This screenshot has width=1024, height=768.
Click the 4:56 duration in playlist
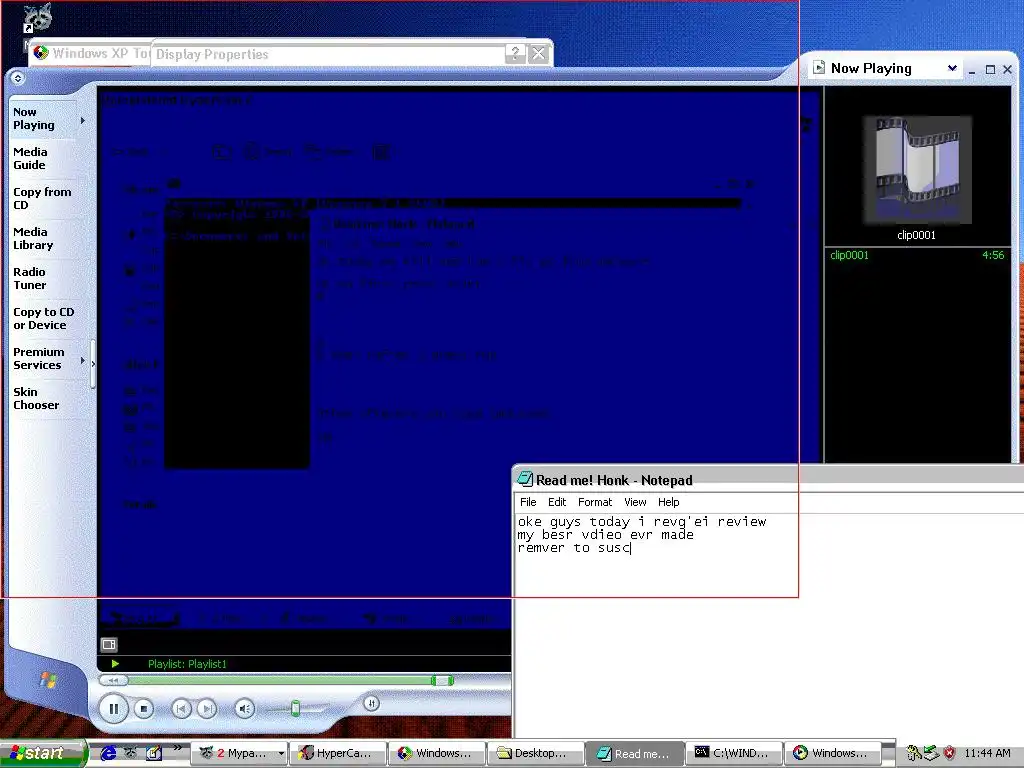(993, 255)
